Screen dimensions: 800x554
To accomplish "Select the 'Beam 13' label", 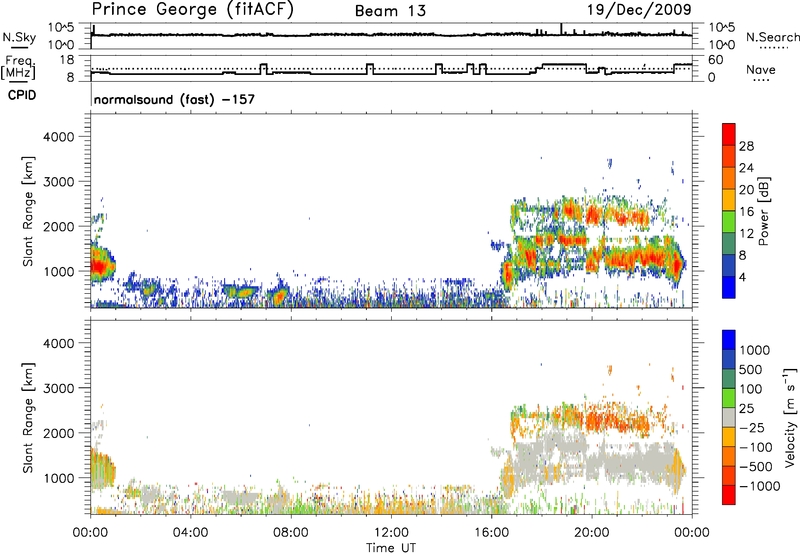I will click(390, 11).
